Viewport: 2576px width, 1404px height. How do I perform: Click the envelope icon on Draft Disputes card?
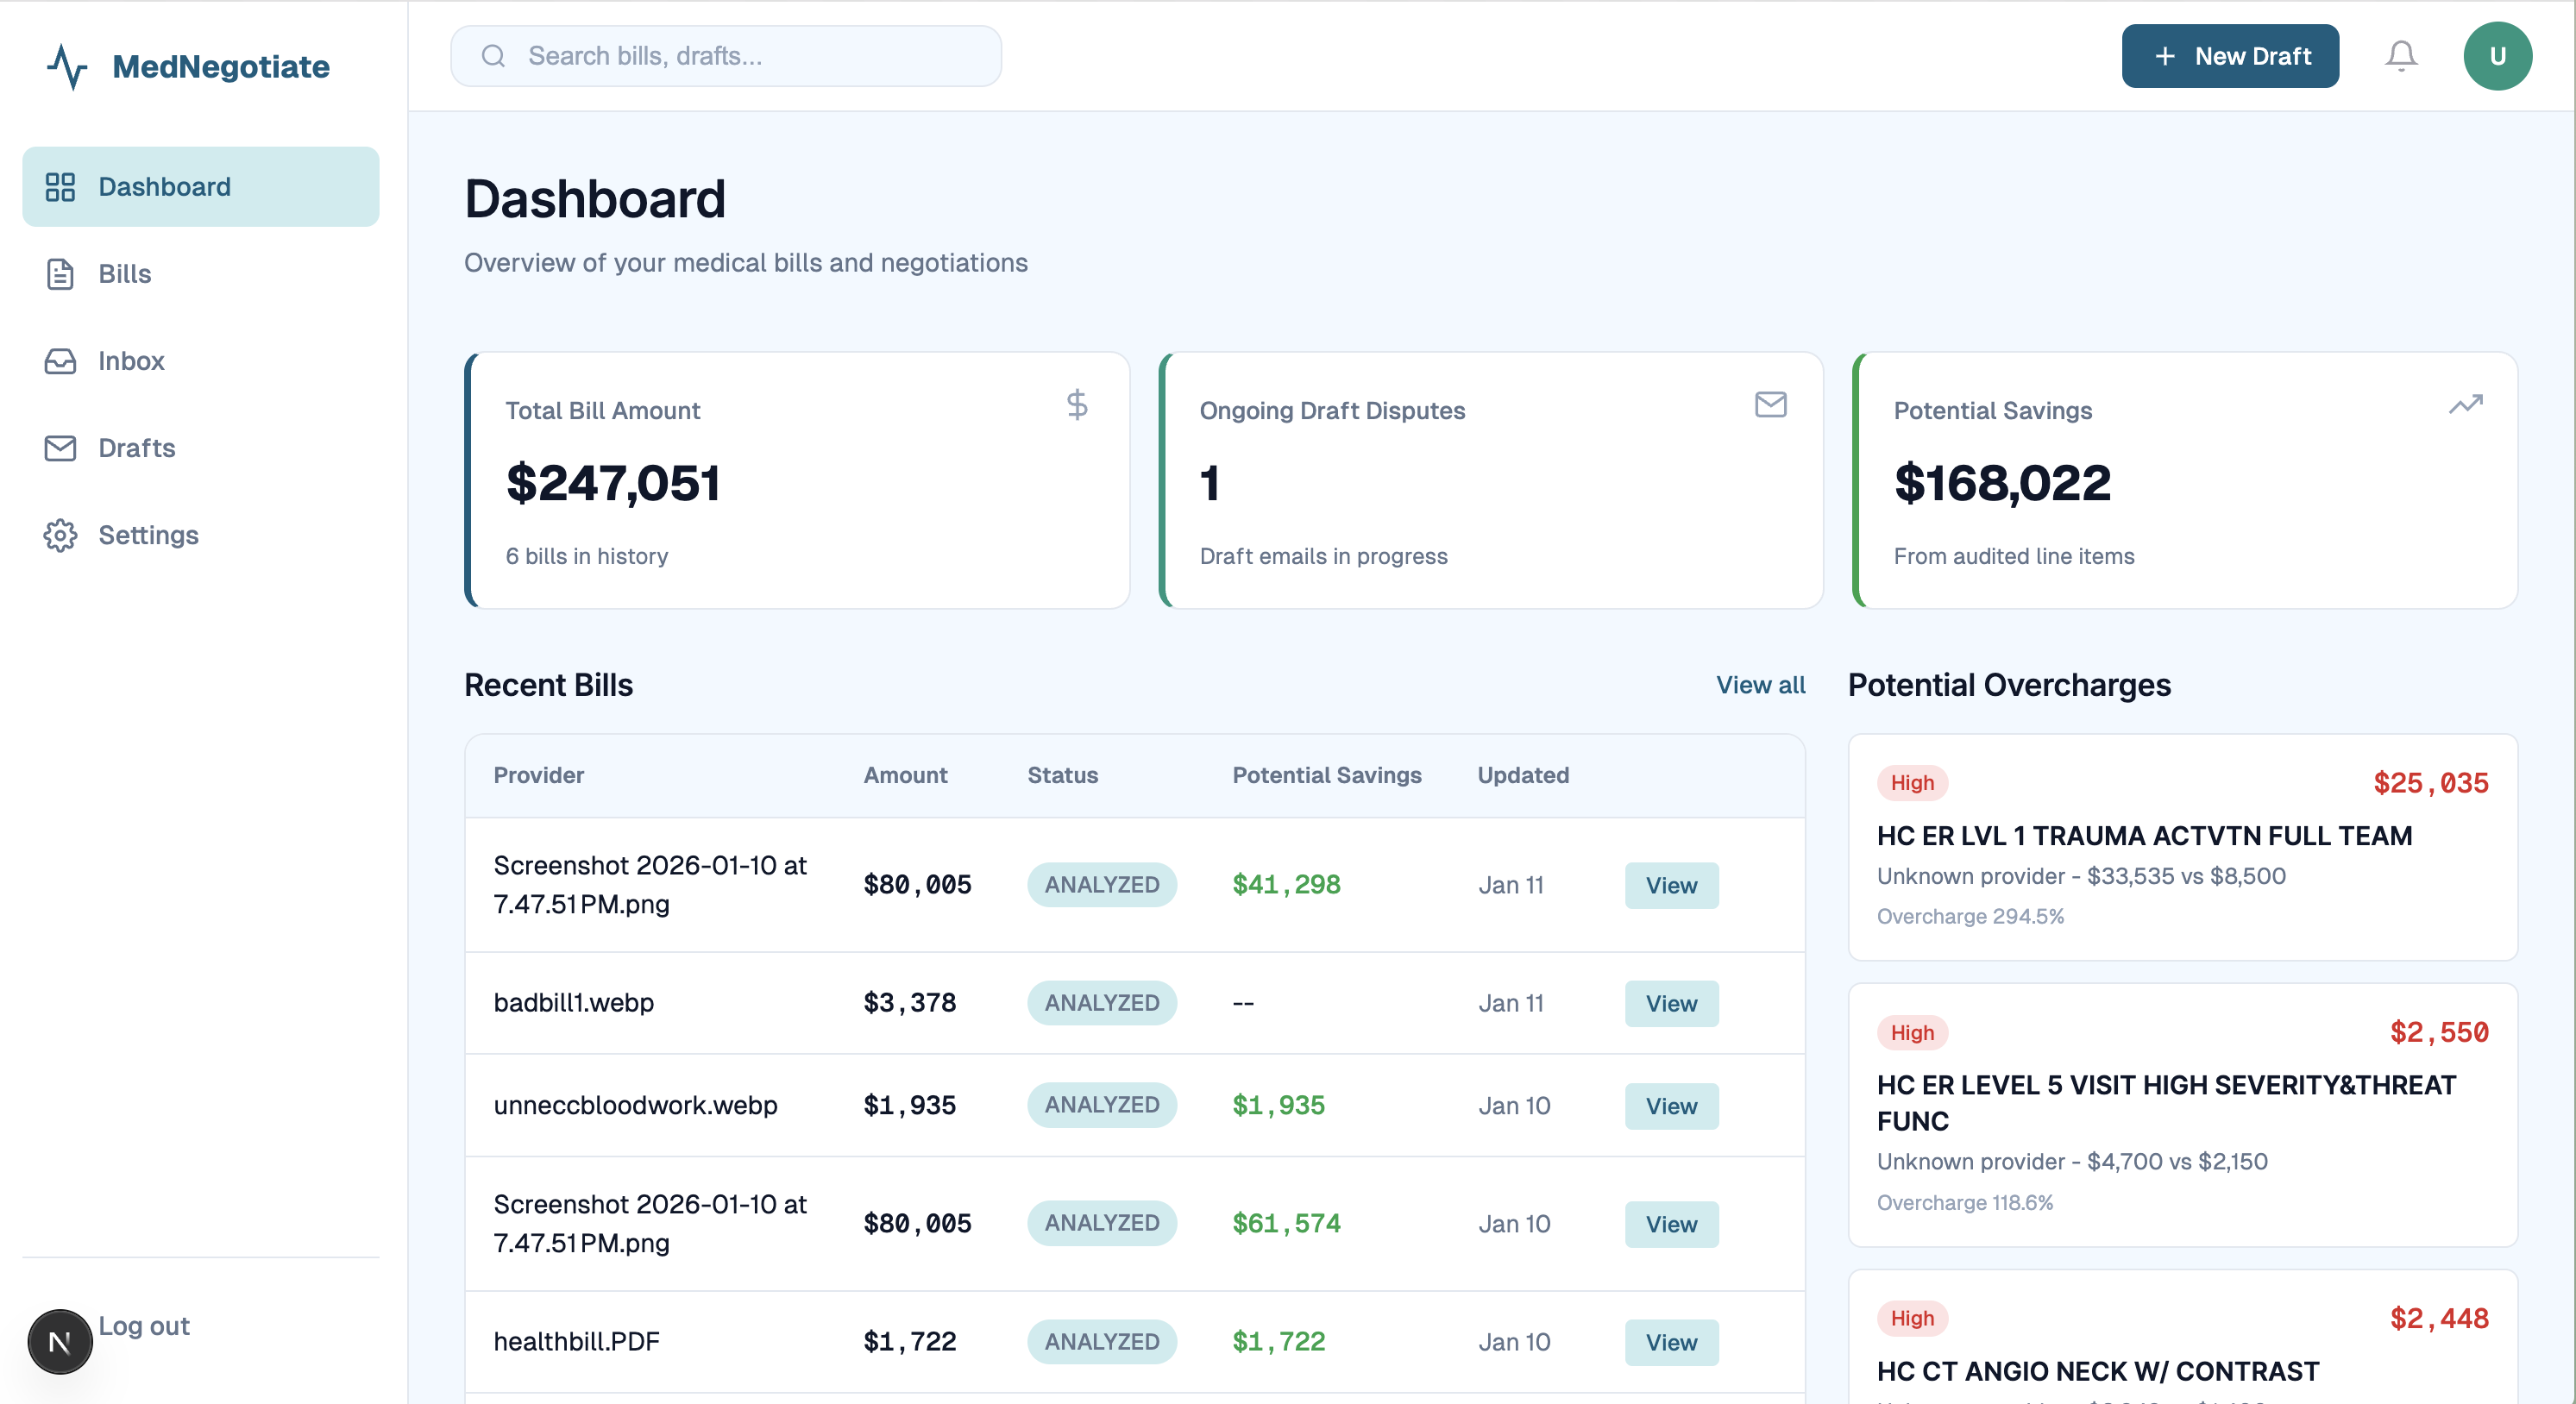point(1770,404)
